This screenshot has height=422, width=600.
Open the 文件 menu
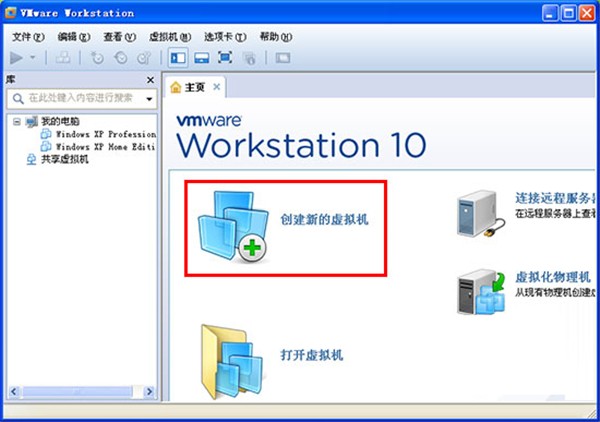(28, 37)
